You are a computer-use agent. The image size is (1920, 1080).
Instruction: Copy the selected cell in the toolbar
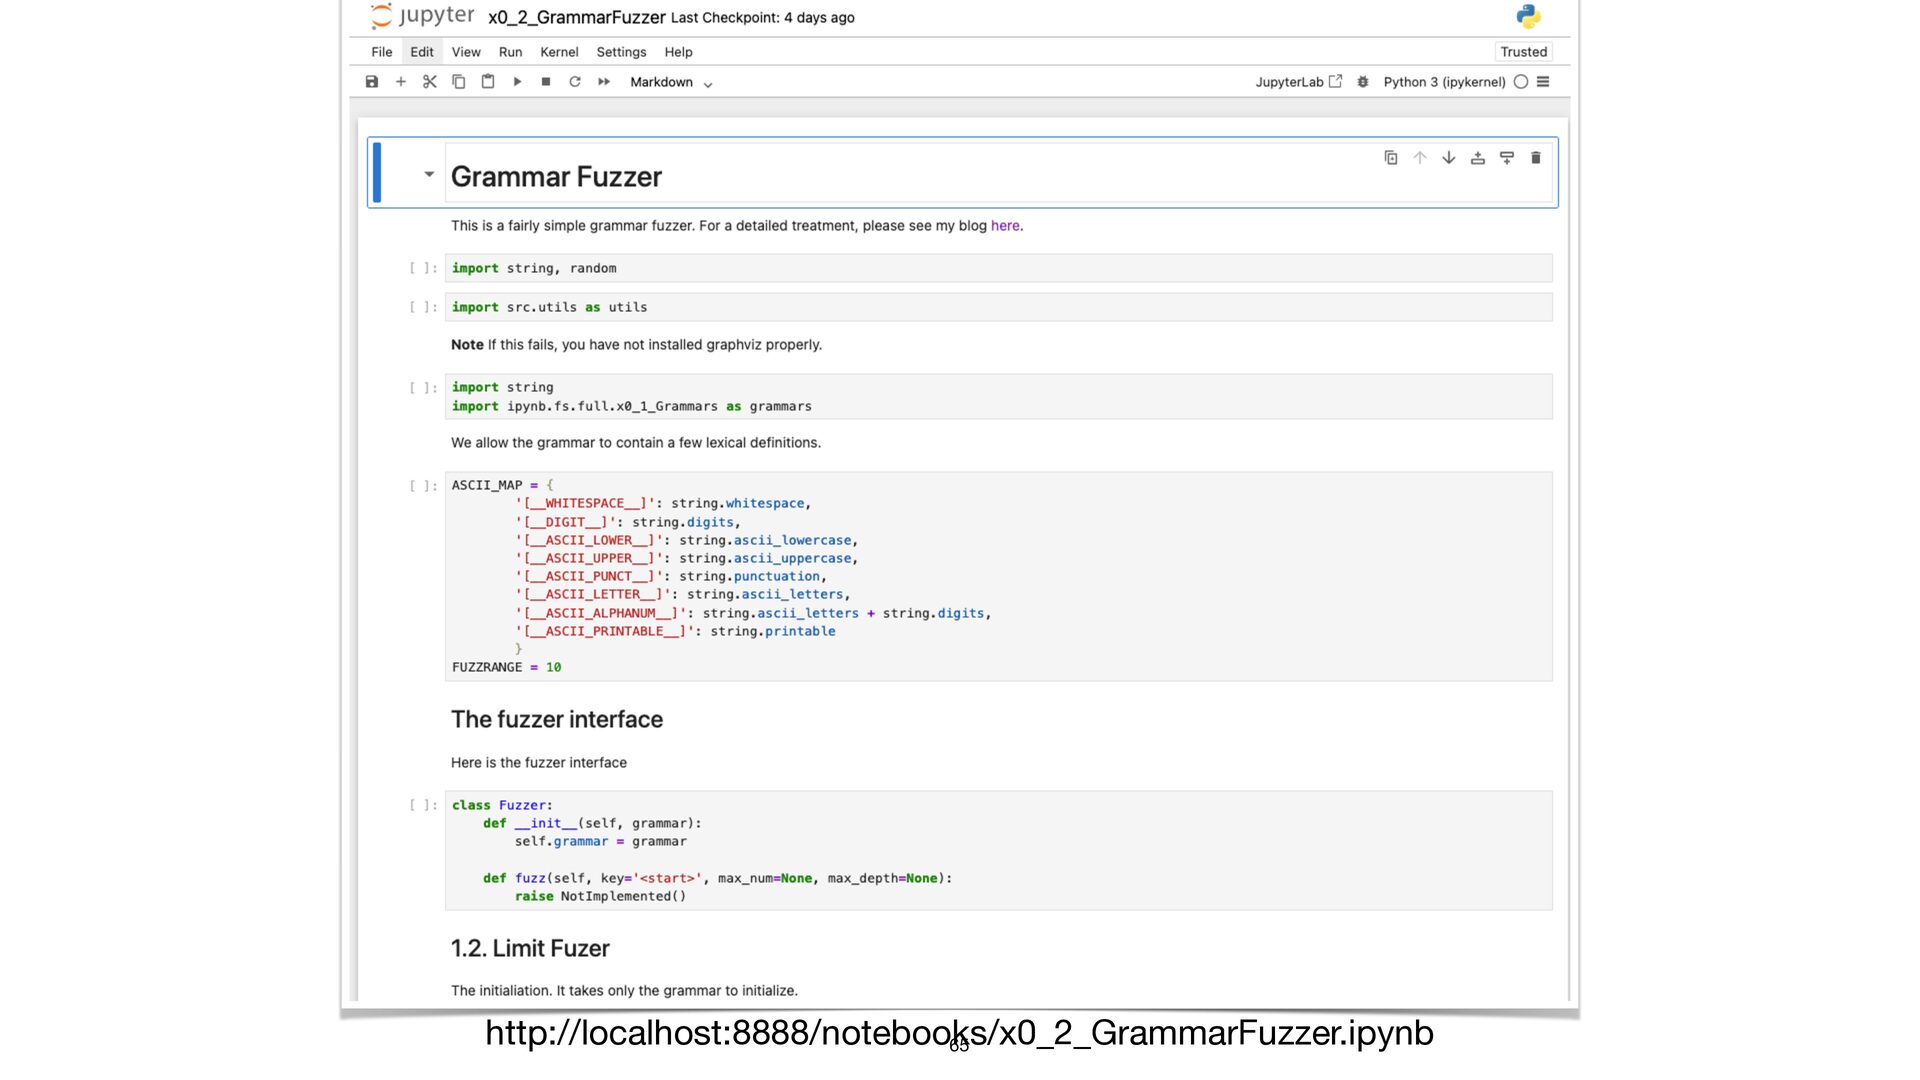click(x=459, y=82)
